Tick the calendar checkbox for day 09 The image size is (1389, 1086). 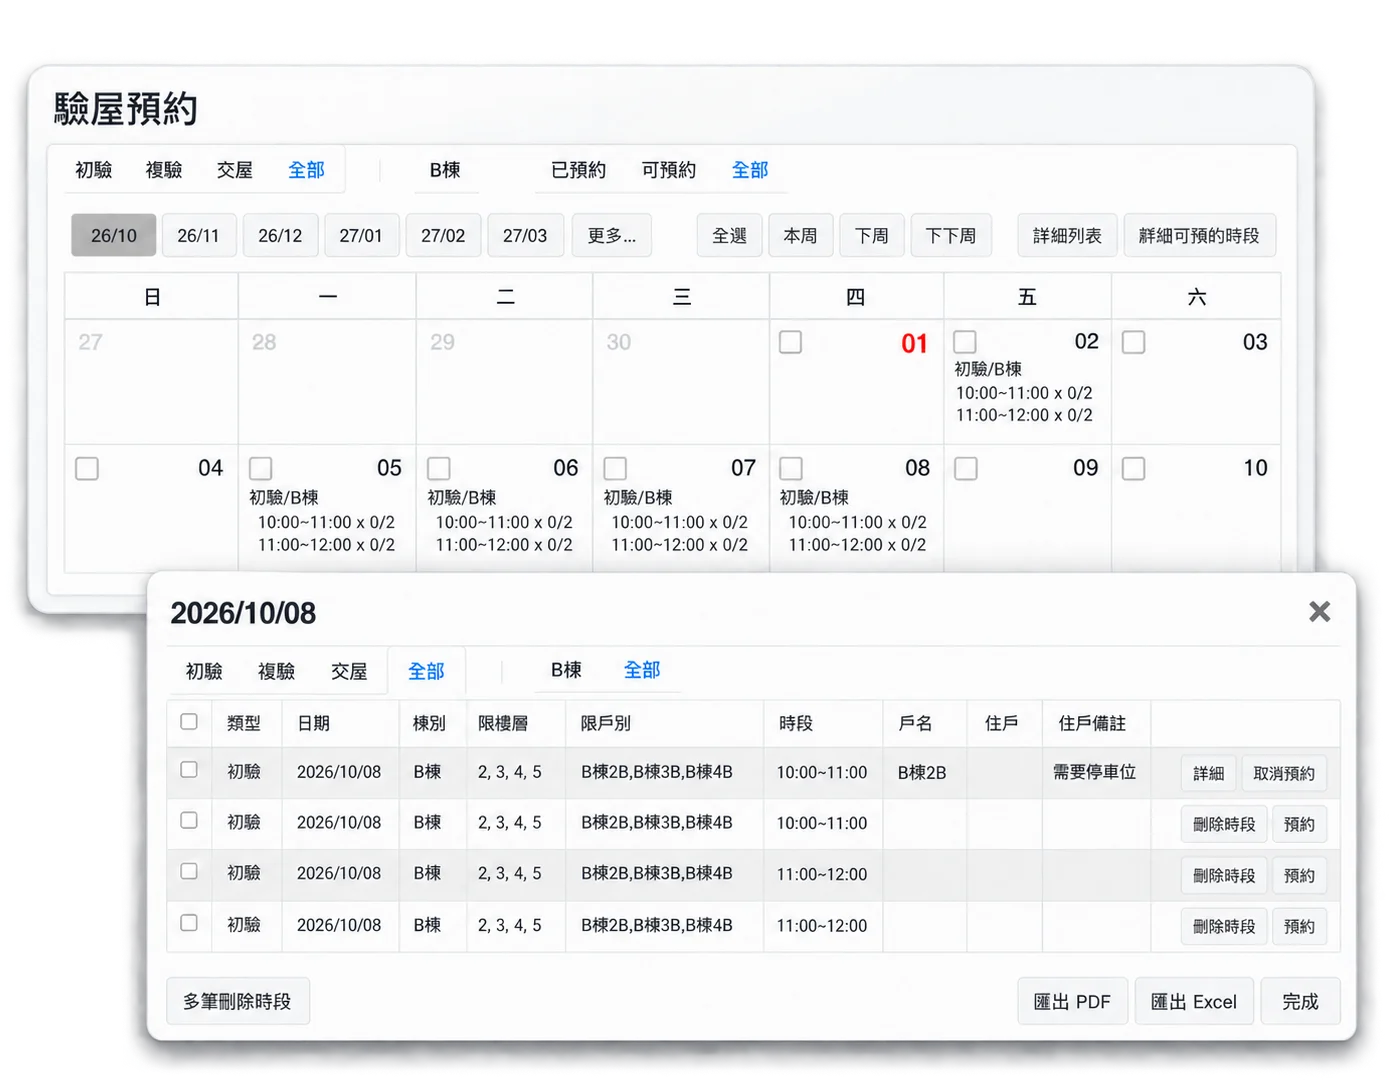pos(965,468)
